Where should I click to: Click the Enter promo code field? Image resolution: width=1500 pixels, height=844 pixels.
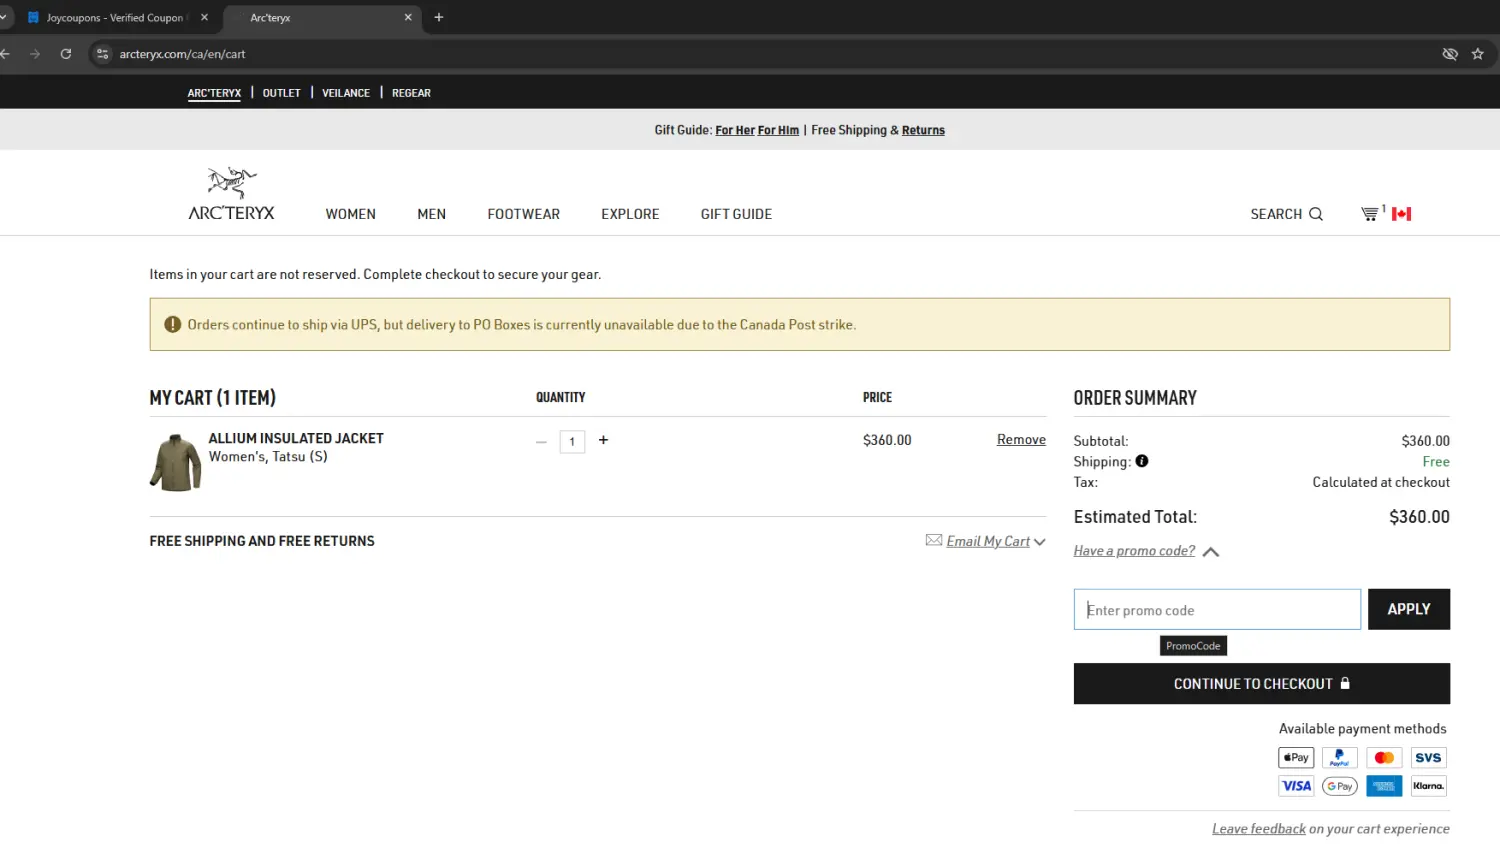[1216, 610]
